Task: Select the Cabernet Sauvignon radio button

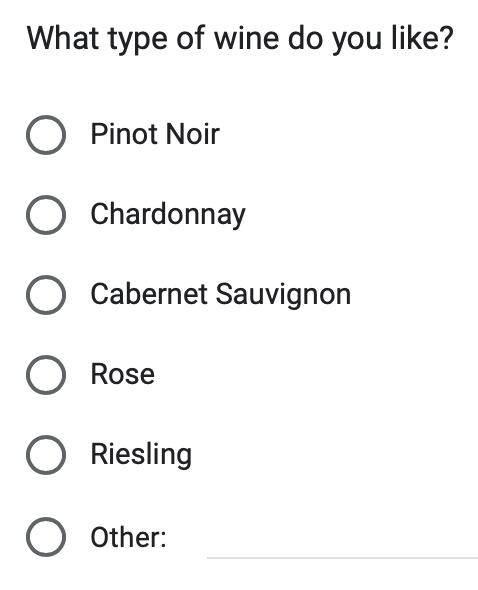Action: [x=46, y=295]
